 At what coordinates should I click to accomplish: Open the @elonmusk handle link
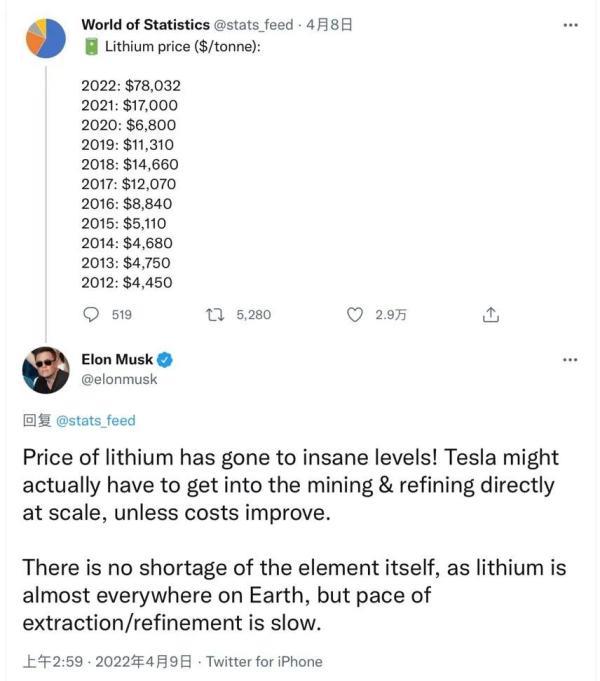[119, 380]
